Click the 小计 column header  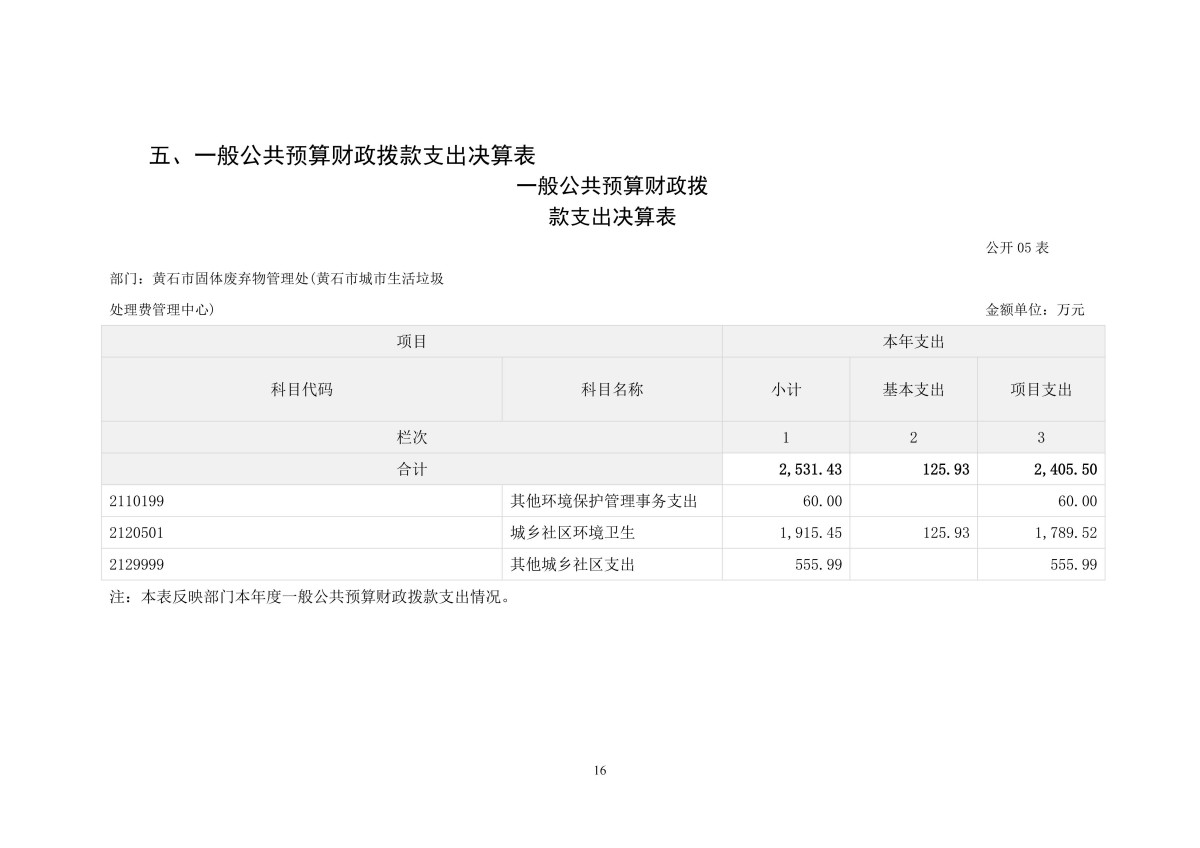(786, 390)
